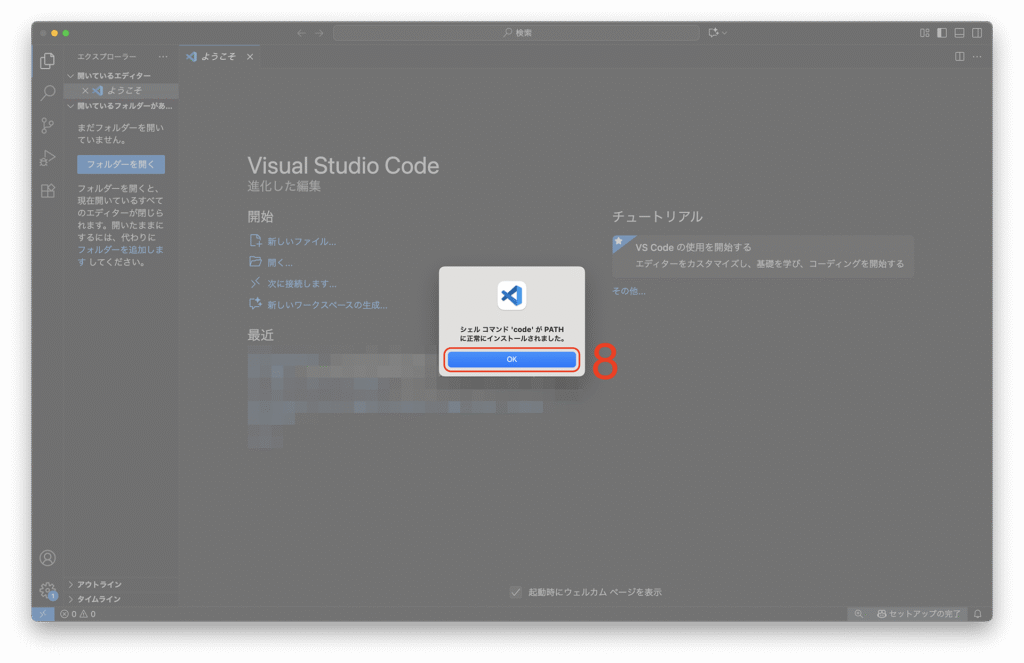The image size is (1024, 663).
Task: Click the フォルダーを開く button
Action: pyautogui.click(x=121, y=164)
